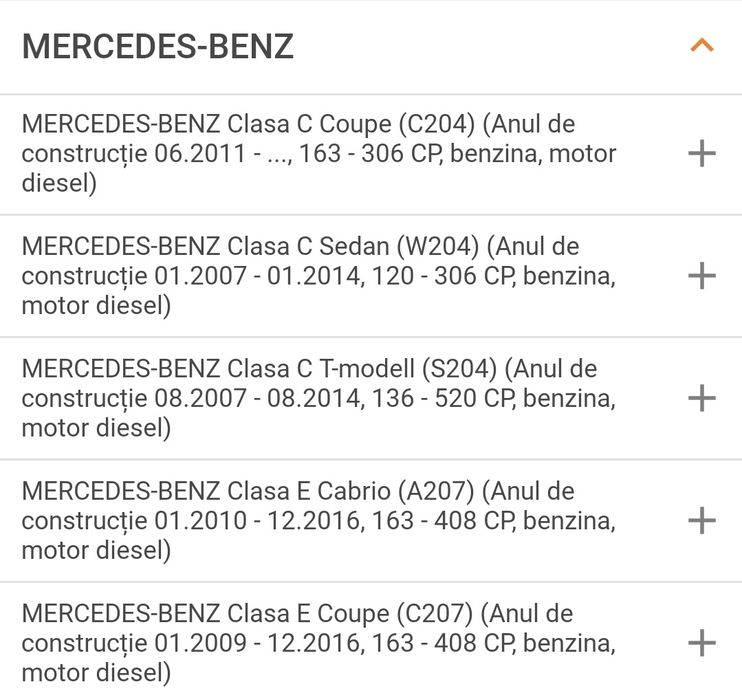Show details for the 01.2009 - 12.2016 model
The image size is (742, 699).
click(x=702, y=642)
